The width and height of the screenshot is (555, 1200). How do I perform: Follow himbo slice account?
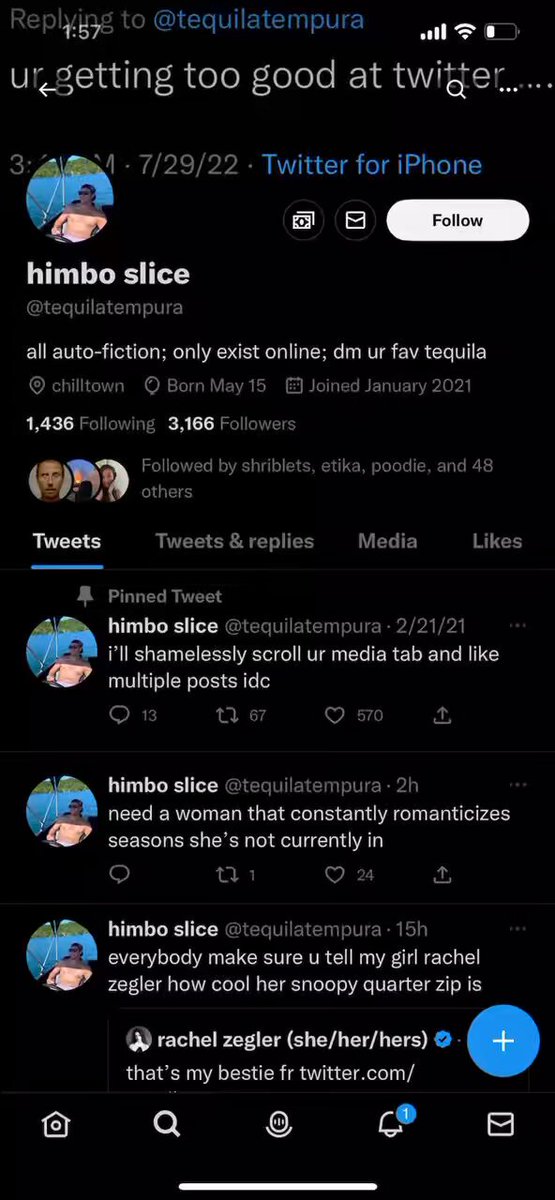pos(457,220)
